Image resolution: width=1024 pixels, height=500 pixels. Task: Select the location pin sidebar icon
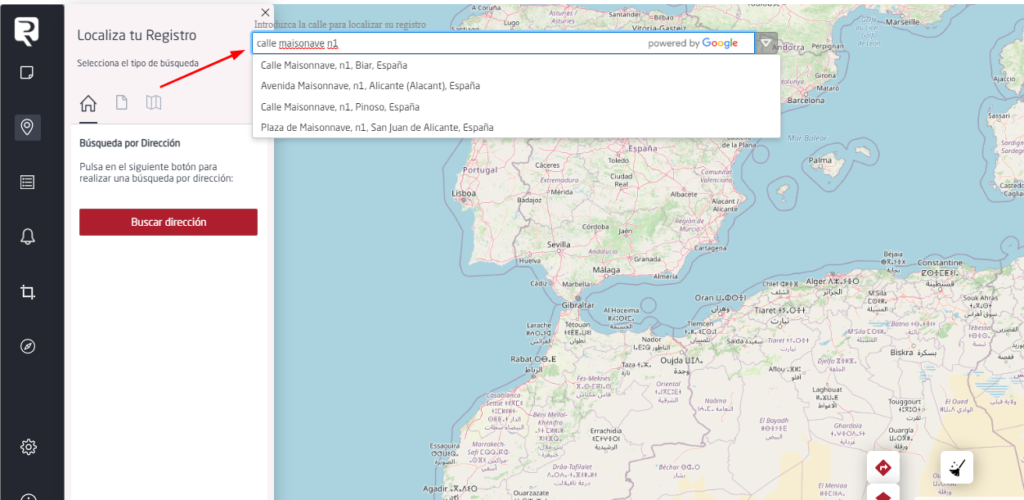(27, 127)
